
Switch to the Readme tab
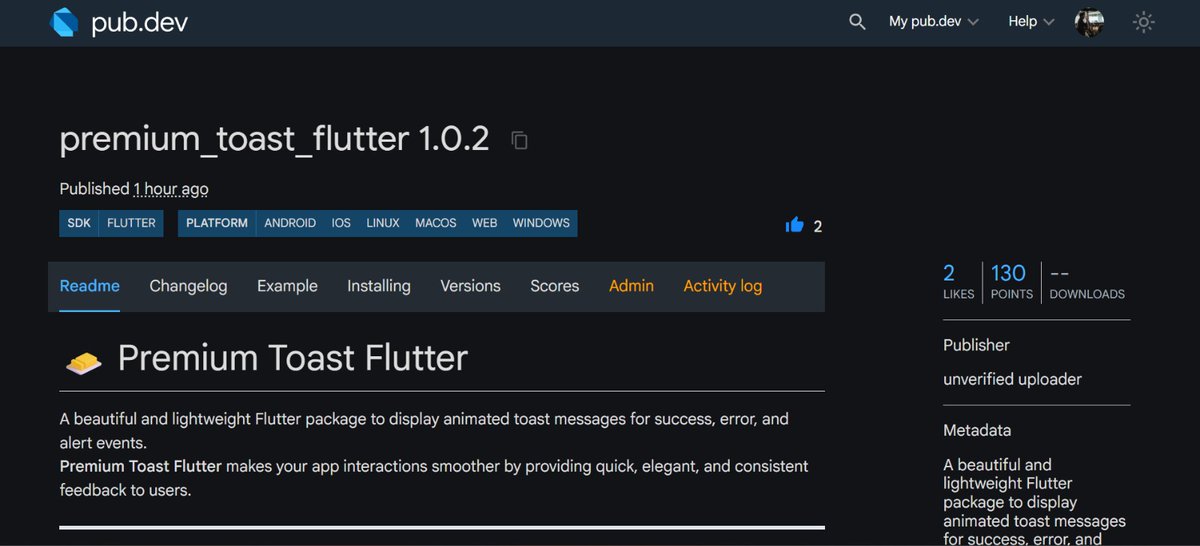point(90,286)
